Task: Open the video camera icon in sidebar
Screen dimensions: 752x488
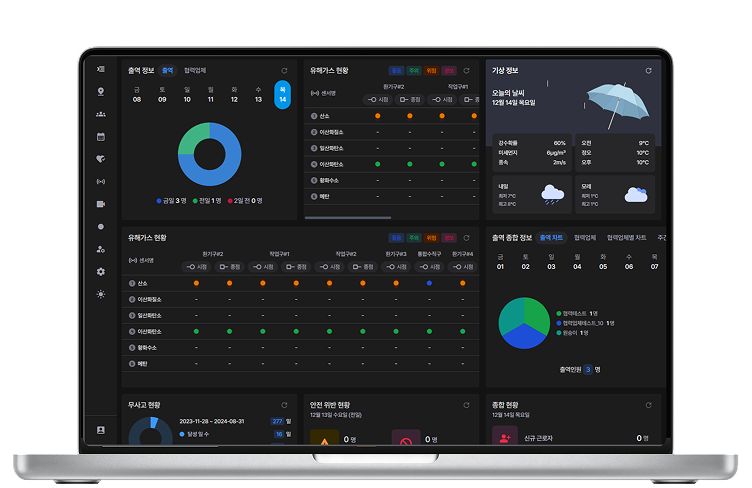Action: click(x=100, y=203)
